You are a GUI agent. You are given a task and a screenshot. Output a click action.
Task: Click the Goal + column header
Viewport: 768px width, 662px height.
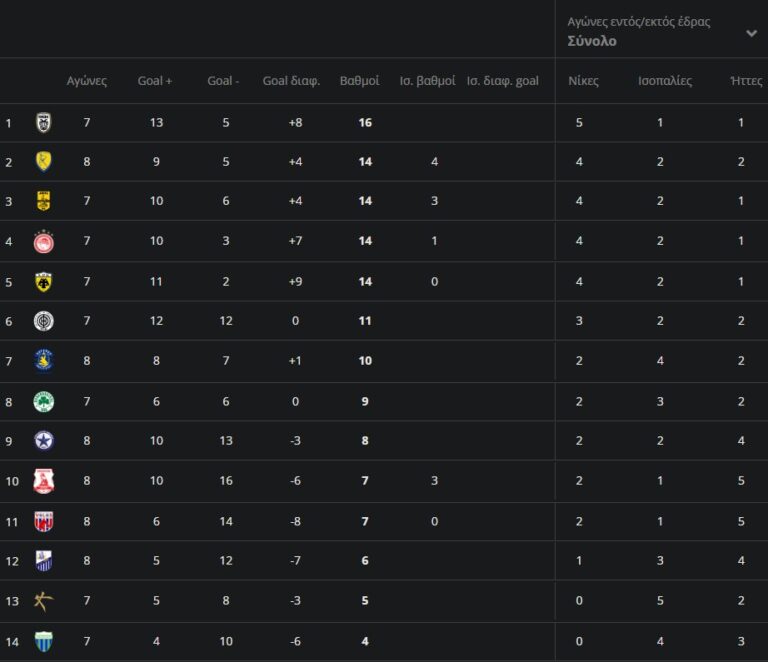click(155, 81)
